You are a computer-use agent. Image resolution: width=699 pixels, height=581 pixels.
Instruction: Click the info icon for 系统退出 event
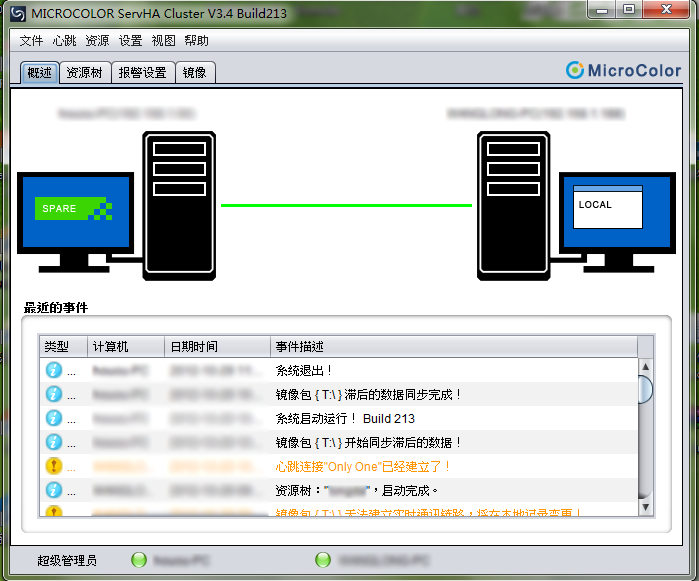tap(54, 370)
